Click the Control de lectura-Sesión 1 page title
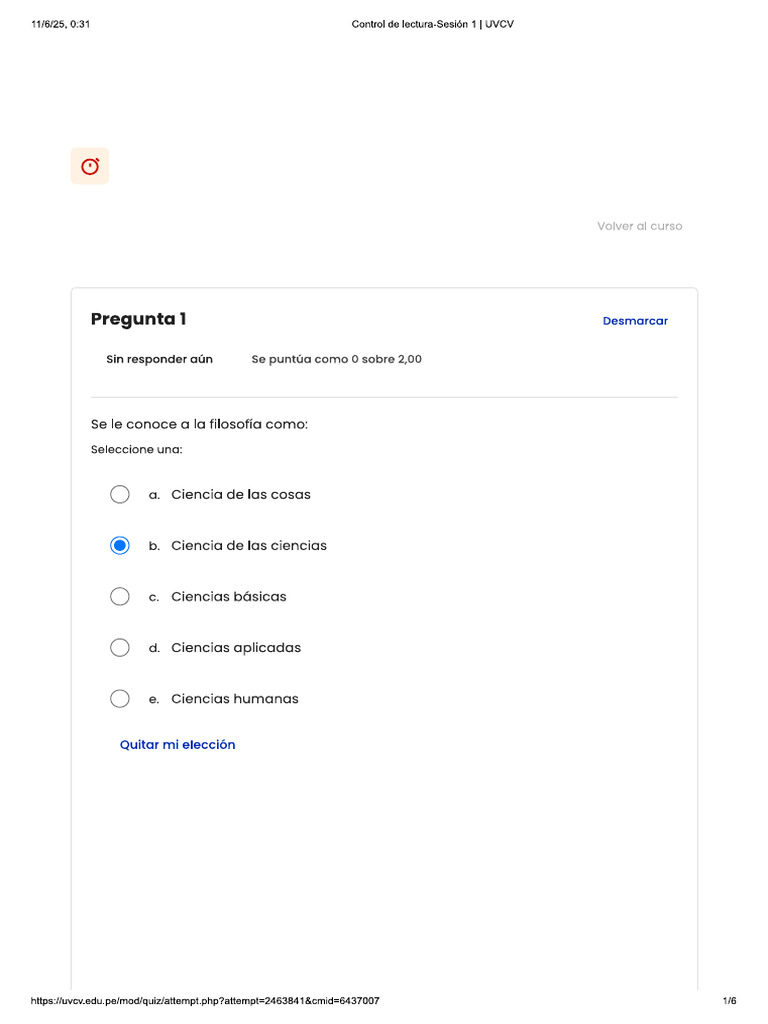Screen dimensions: 768x1024 (x=432, y=24)
